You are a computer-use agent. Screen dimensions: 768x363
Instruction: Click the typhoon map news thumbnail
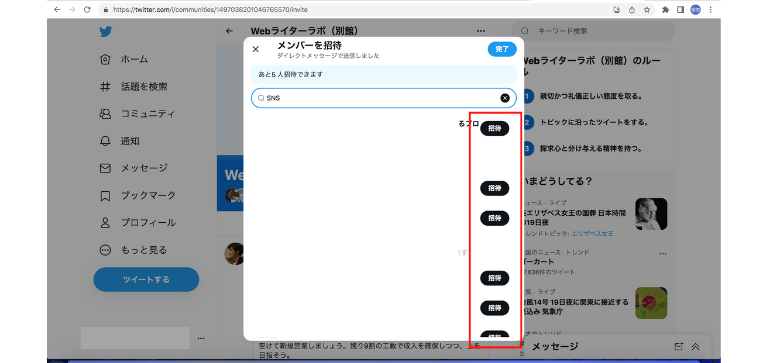pyautogui.click(x=651, y=303)
